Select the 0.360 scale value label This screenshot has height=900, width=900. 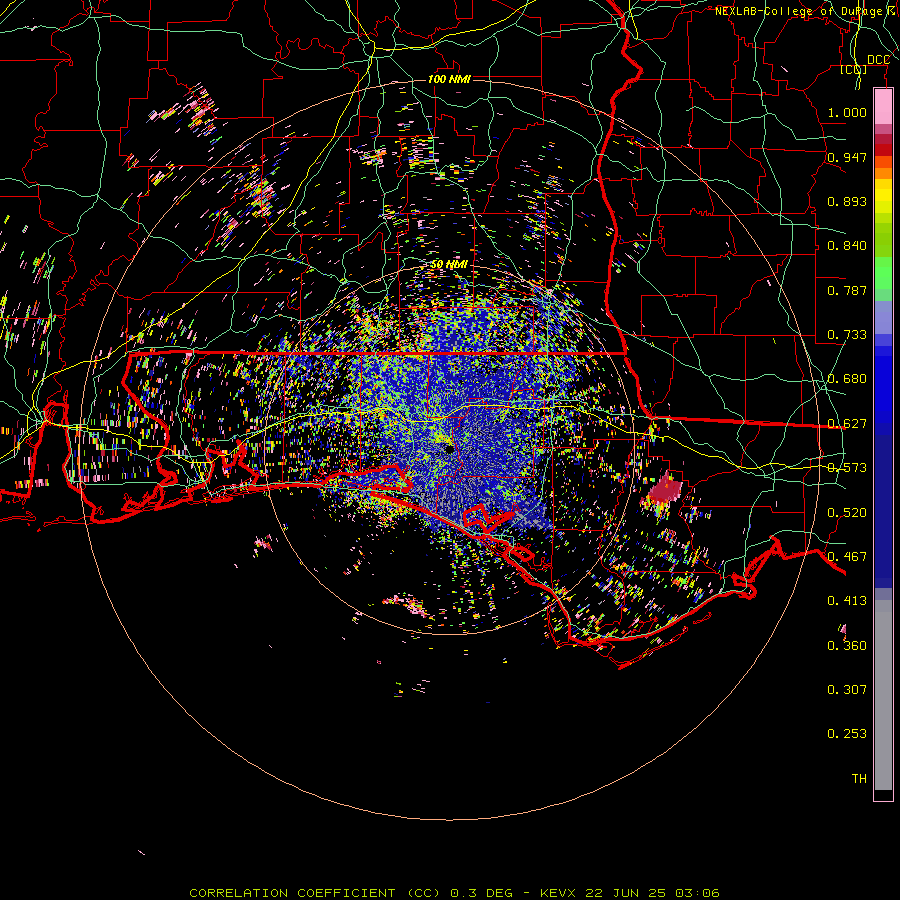tap(847, 646)
